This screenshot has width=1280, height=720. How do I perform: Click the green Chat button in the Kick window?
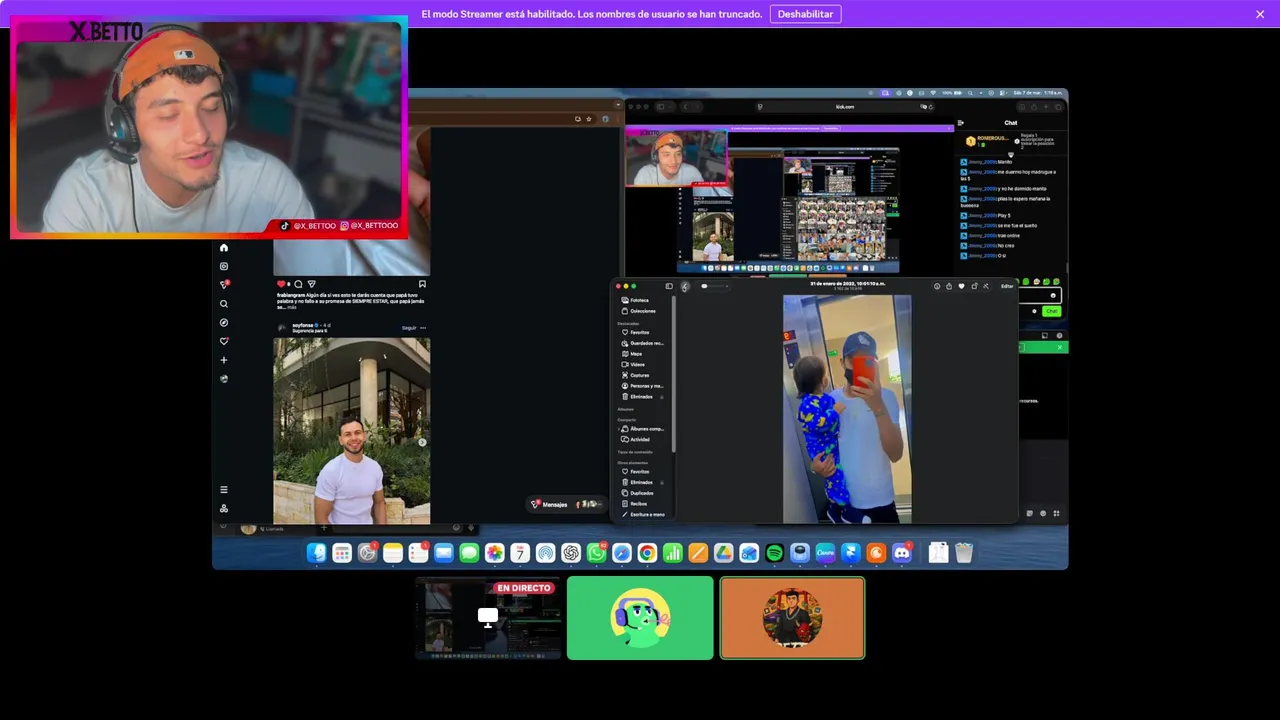[x=1051, y=311]
